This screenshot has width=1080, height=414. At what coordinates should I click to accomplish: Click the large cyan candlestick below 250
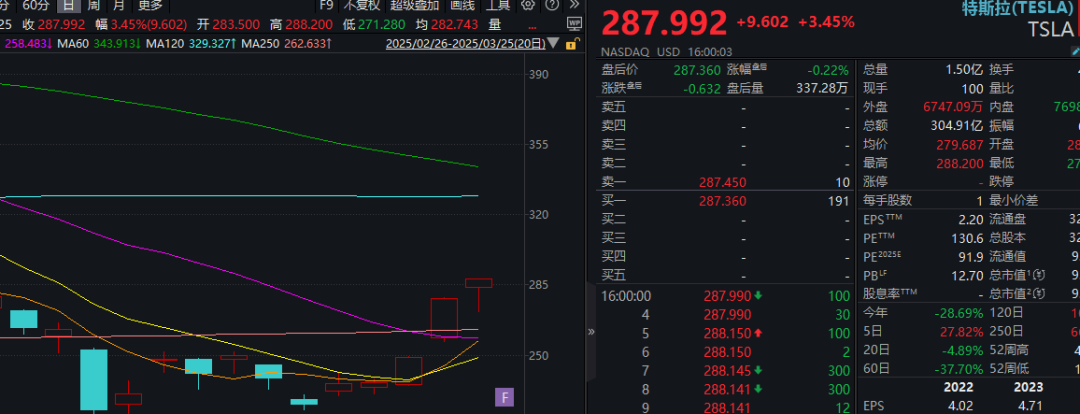click(x=94, y=380)
